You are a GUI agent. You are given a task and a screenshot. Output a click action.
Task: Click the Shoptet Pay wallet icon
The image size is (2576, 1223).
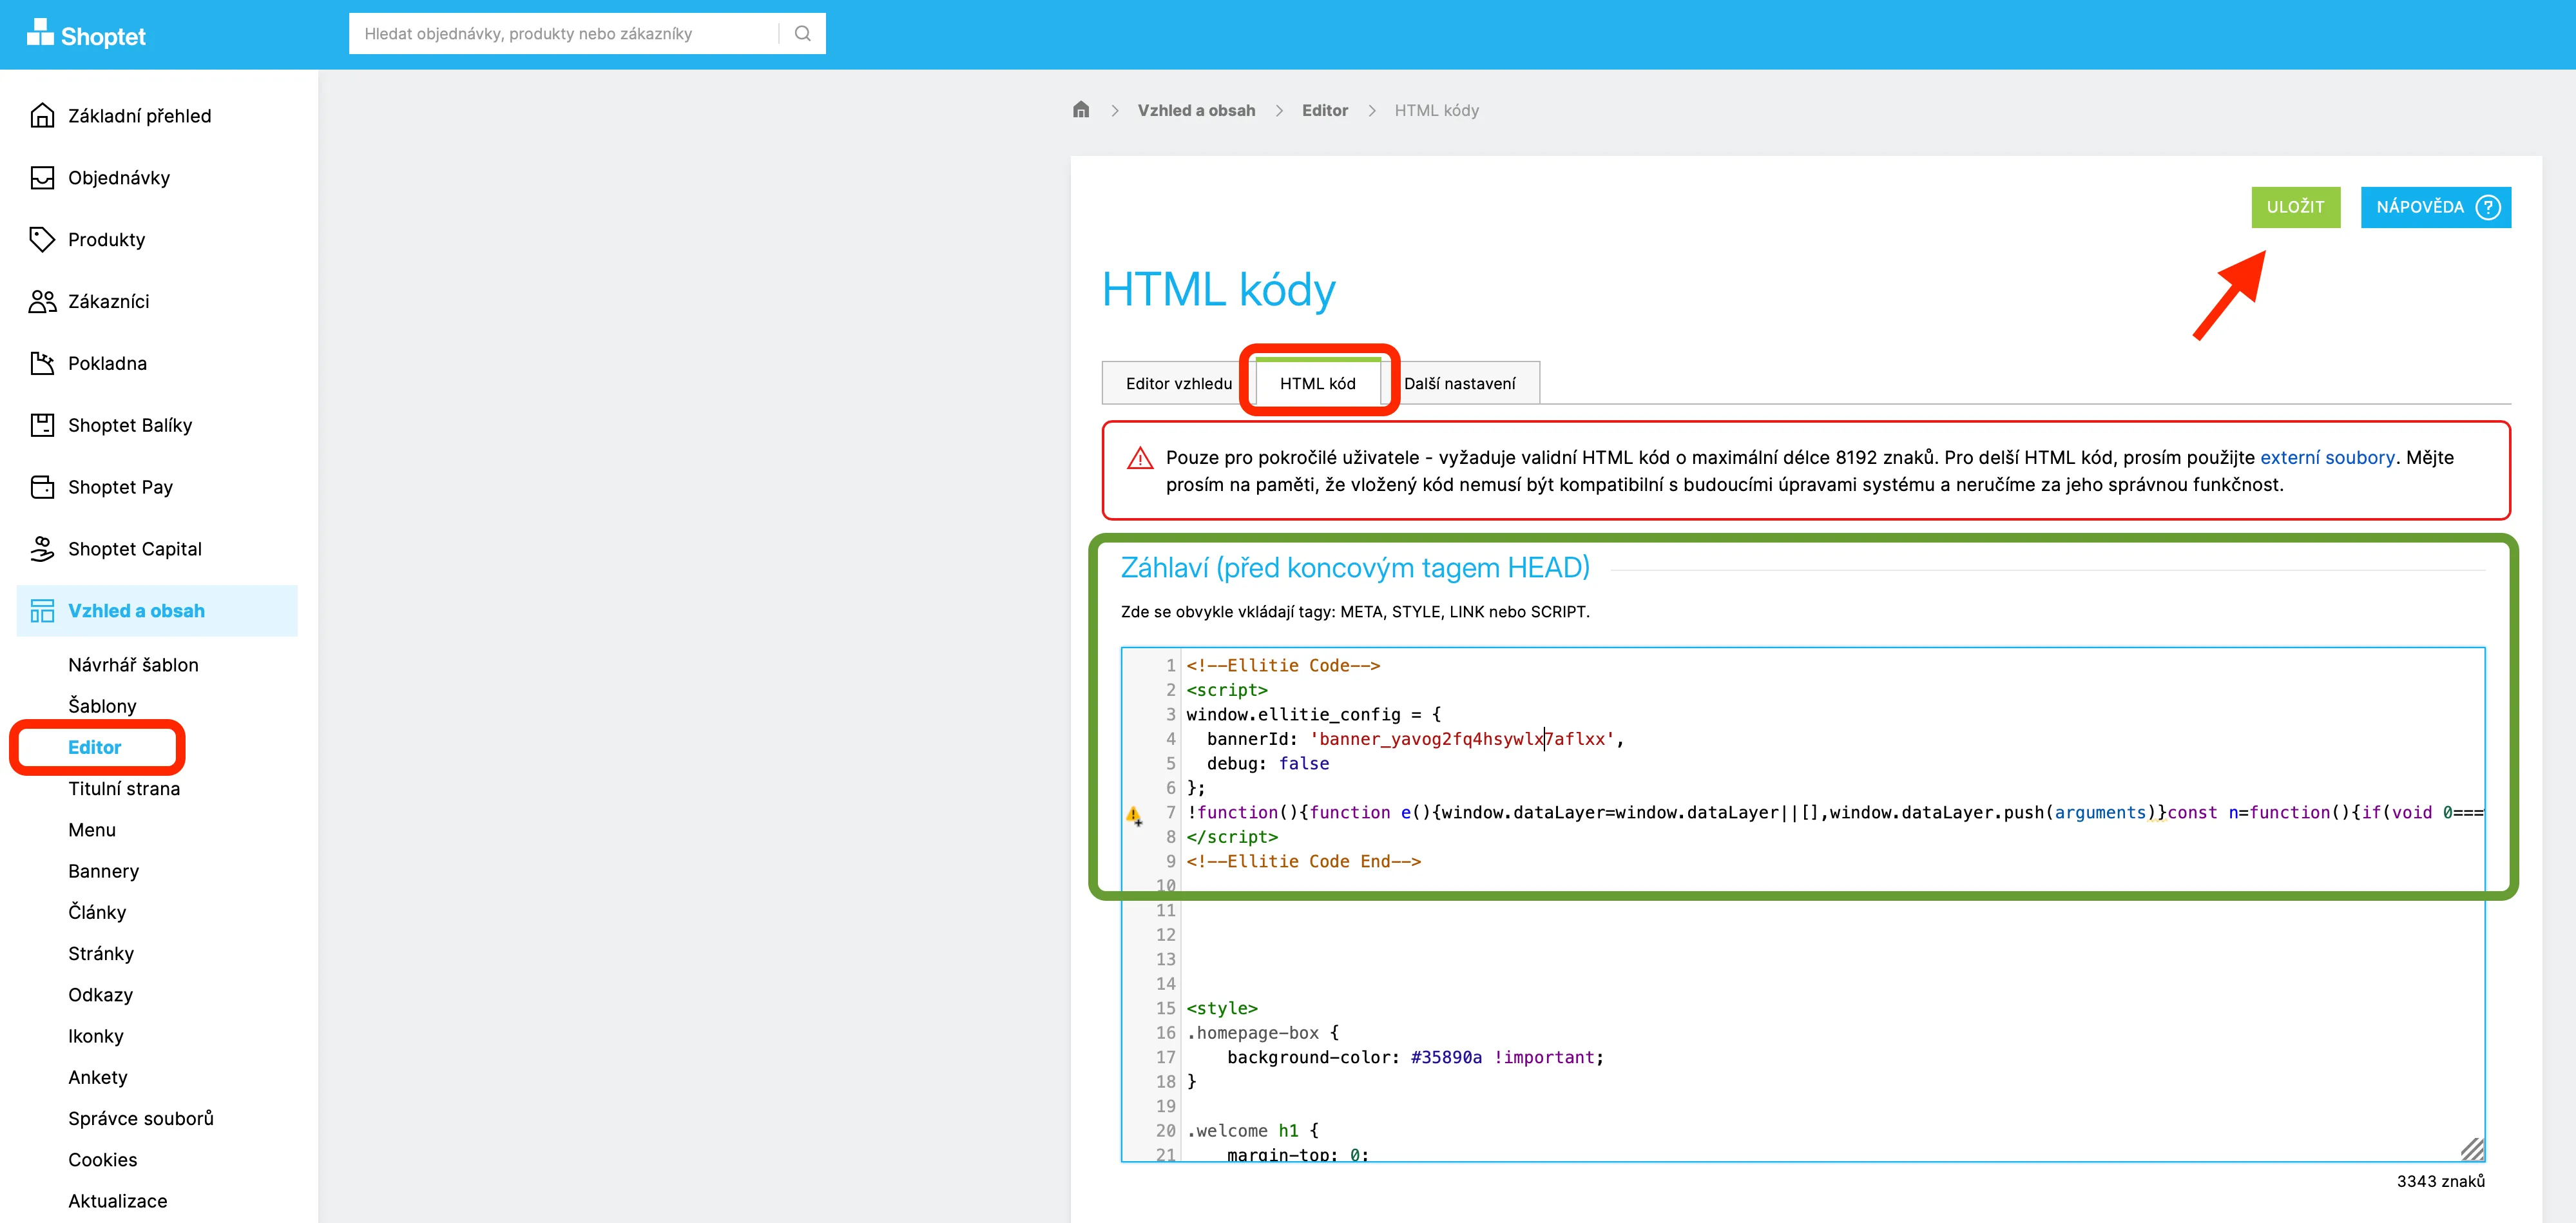(x=41, y=487)
